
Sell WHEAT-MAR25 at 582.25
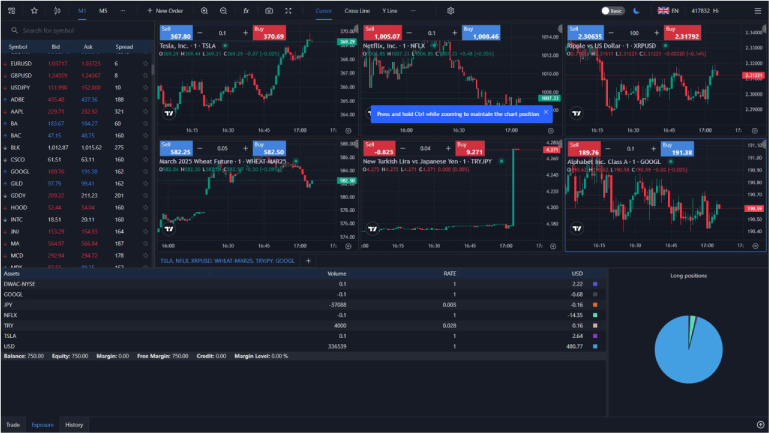click(176, 148)
